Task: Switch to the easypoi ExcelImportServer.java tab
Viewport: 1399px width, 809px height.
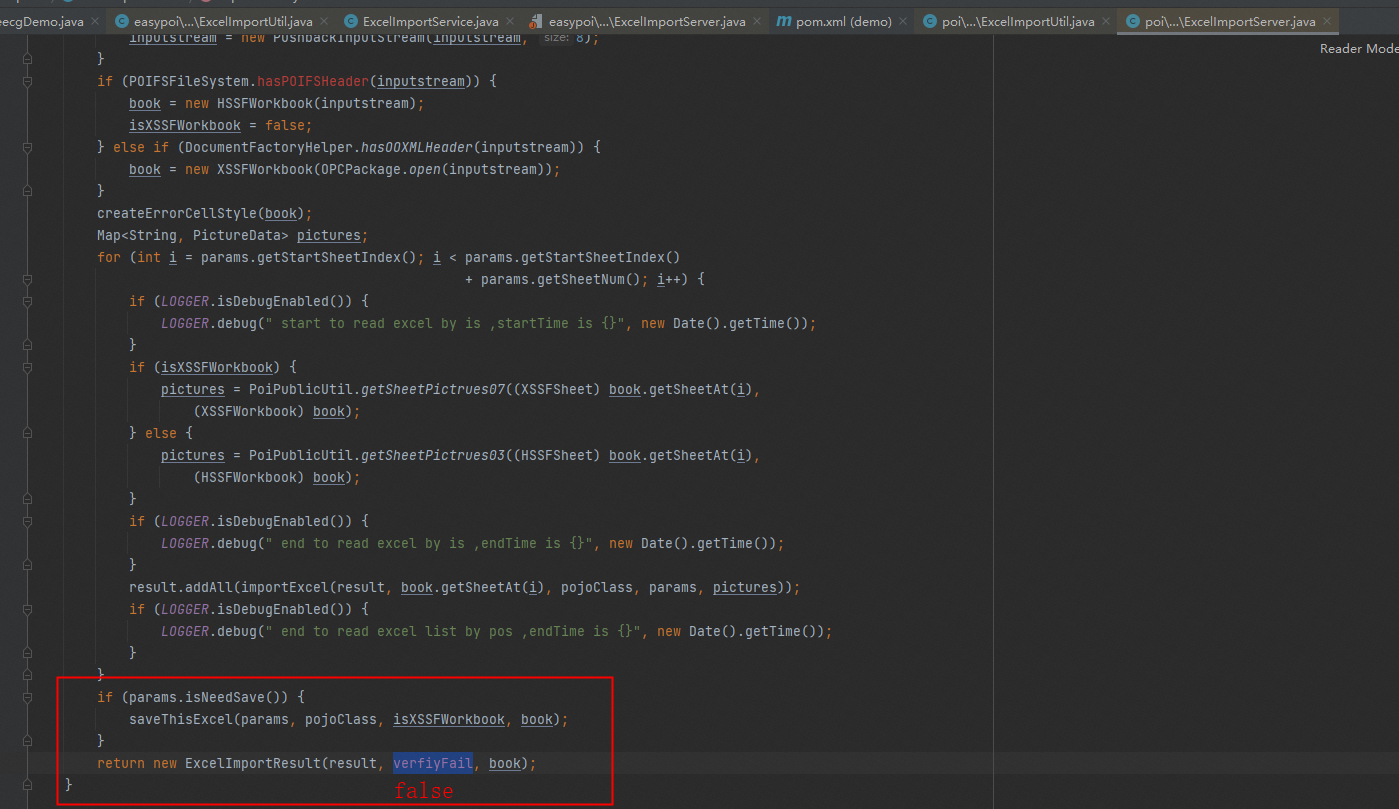Action: pyautogui.click(x=646, y=21)
